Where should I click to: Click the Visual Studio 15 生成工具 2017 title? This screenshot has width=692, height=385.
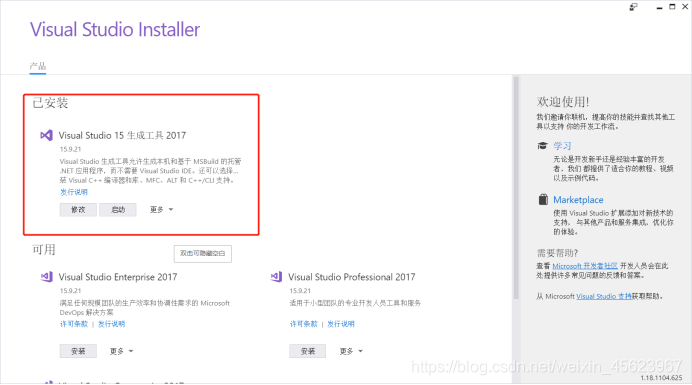point(122,136)
